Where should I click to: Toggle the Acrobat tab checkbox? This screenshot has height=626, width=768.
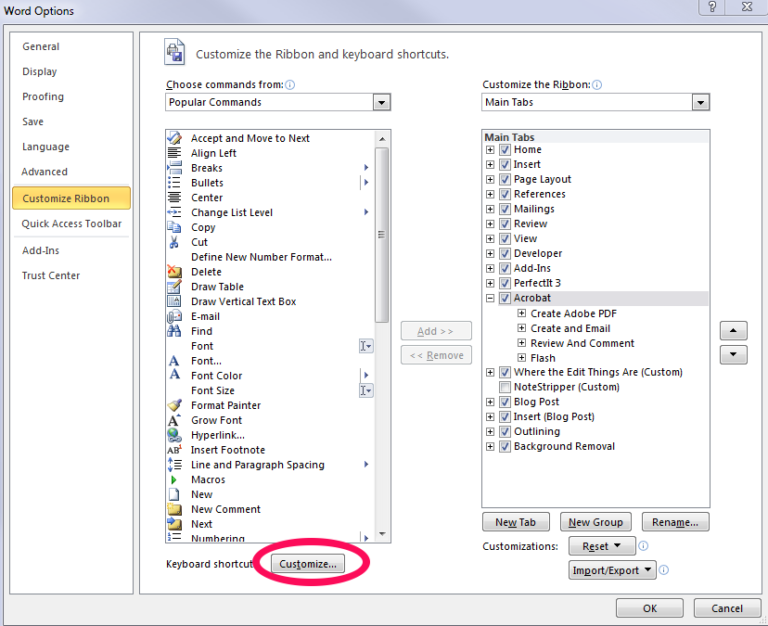[x=505, y=298]
